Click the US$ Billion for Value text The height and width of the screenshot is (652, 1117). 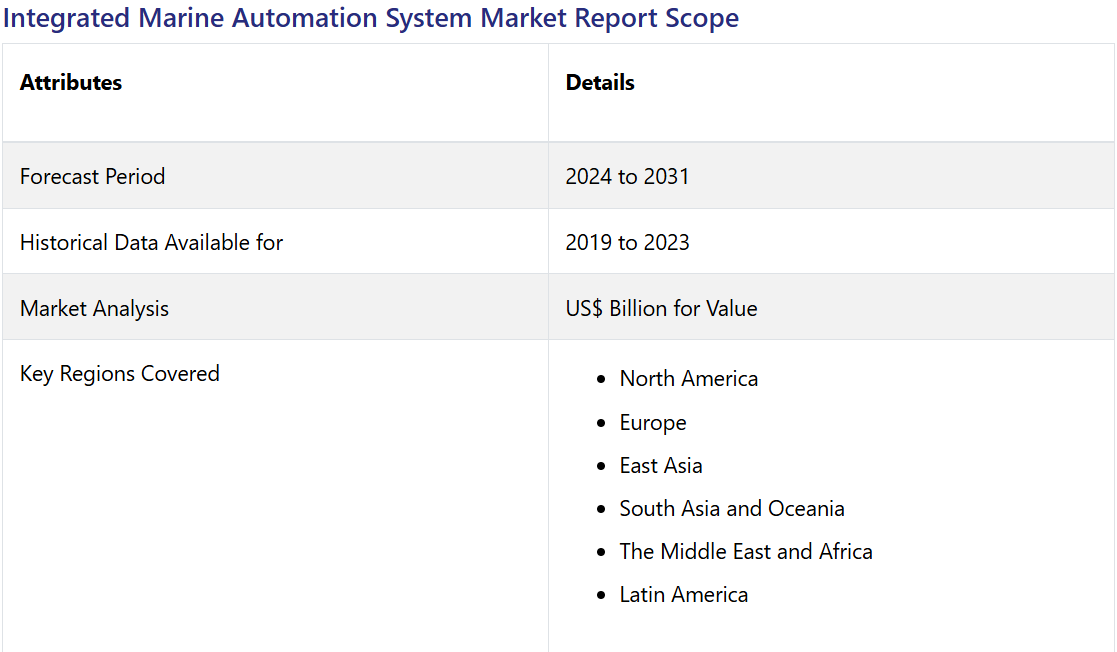661,309
